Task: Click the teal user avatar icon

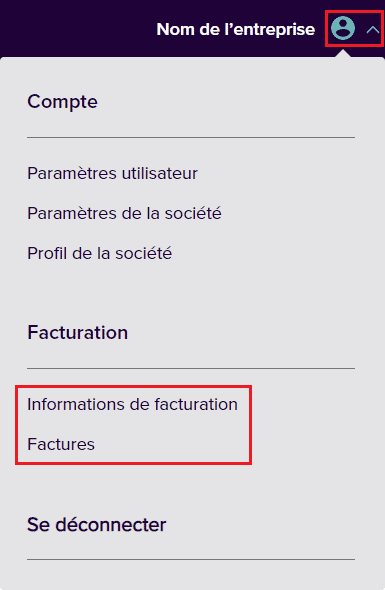Action: click(x=342, y=28)
